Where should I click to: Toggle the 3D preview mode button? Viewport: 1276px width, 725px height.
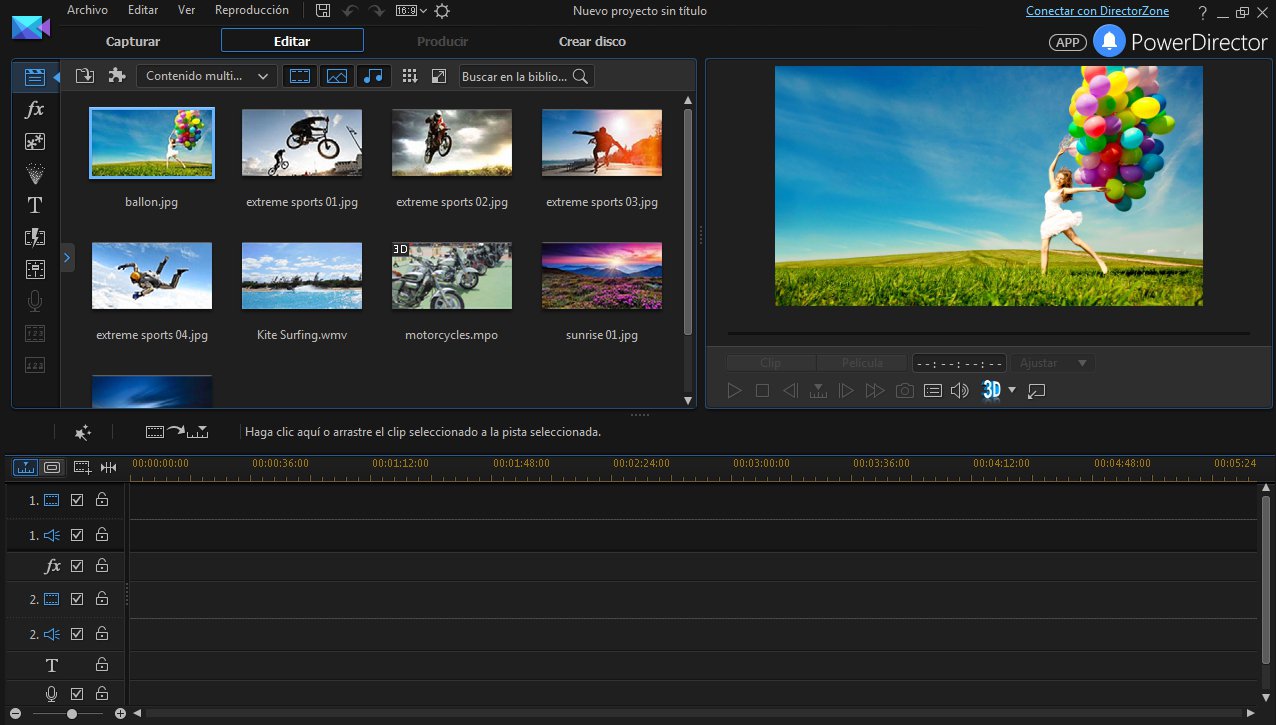coord(992,390)
